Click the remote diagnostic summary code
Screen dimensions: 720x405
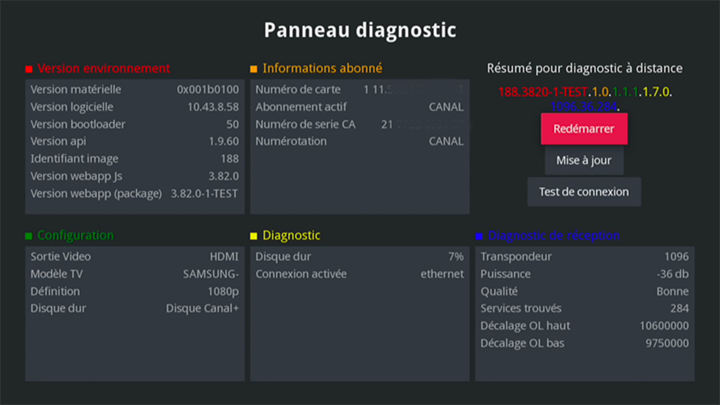click(585, 98)
